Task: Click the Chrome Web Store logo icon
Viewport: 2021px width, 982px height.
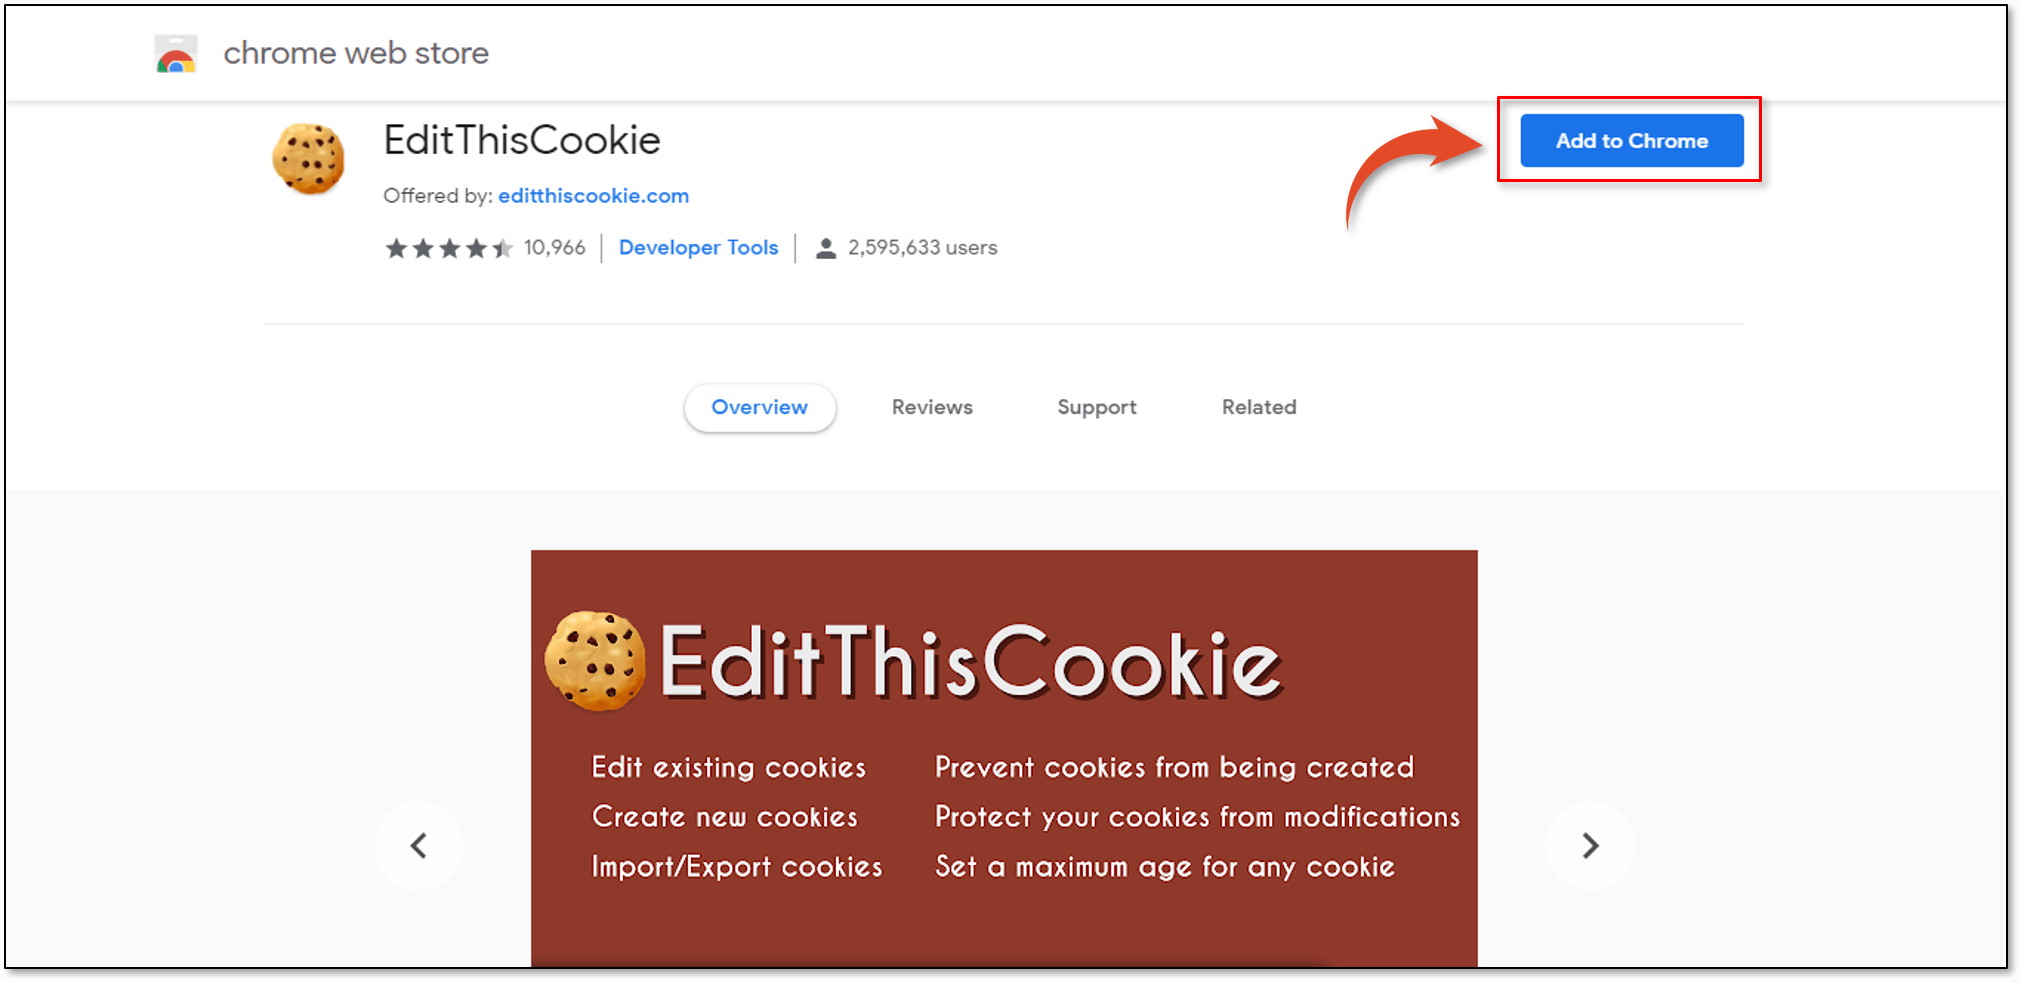Action: (x=176, y=54)
